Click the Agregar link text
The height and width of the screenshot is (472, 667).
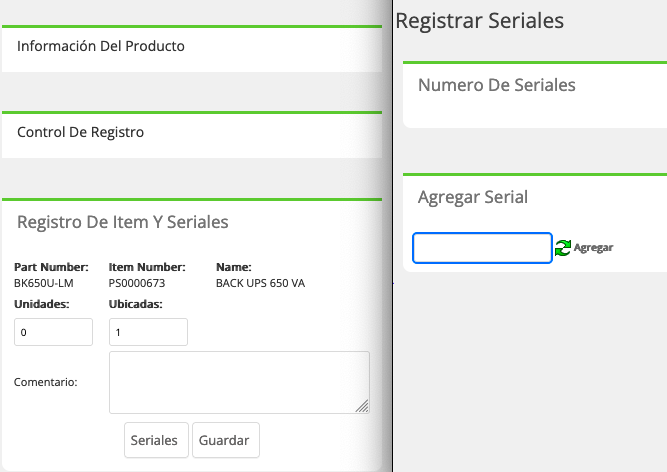point(593,247)
